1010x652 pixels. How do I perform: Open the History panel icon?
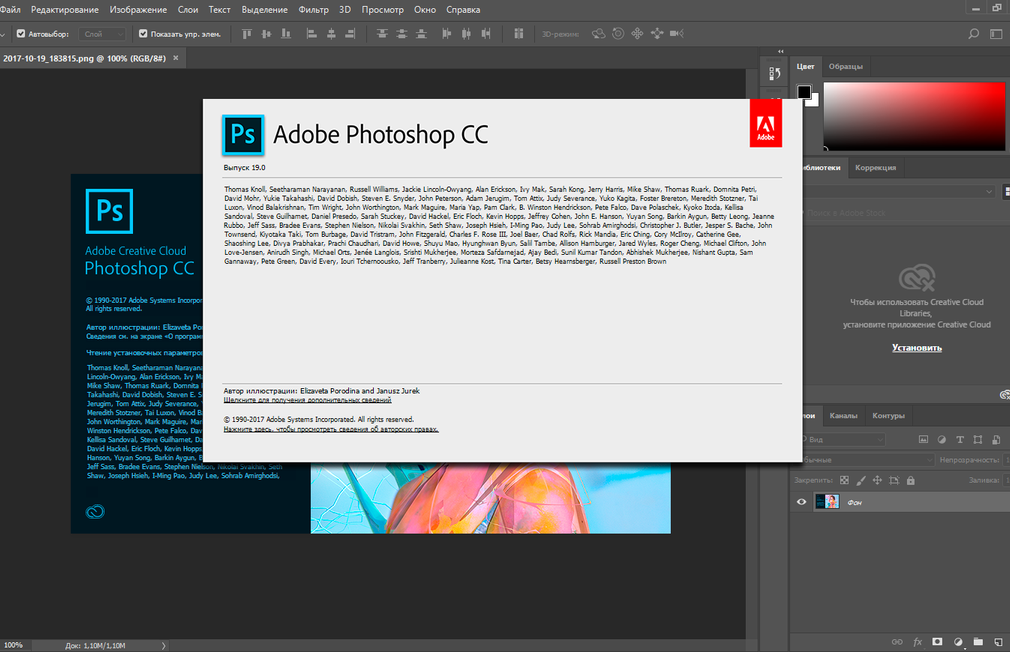(775, 74)
